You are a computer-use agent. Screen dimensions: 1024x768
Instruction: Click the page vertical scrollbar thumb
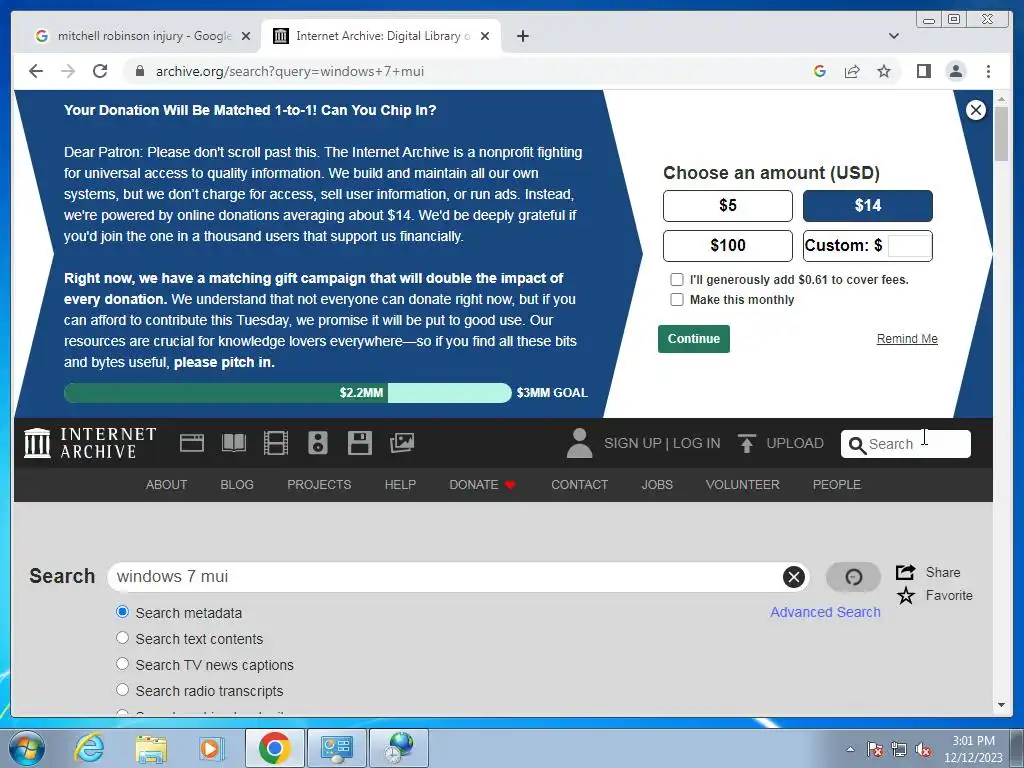click(1001, 133)
